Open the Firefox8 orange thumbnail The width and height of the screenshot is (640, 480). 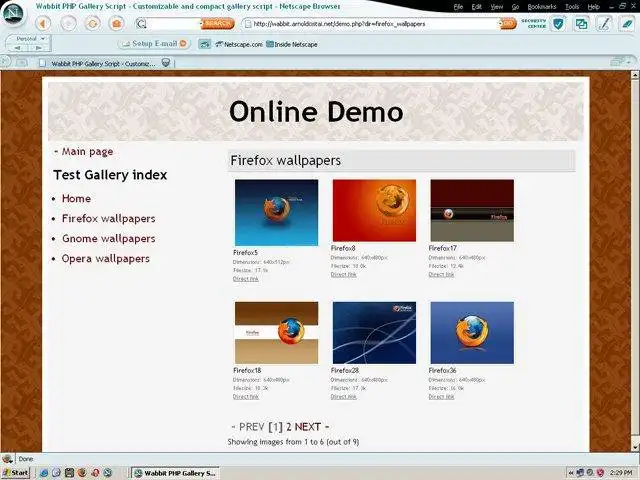374,211
